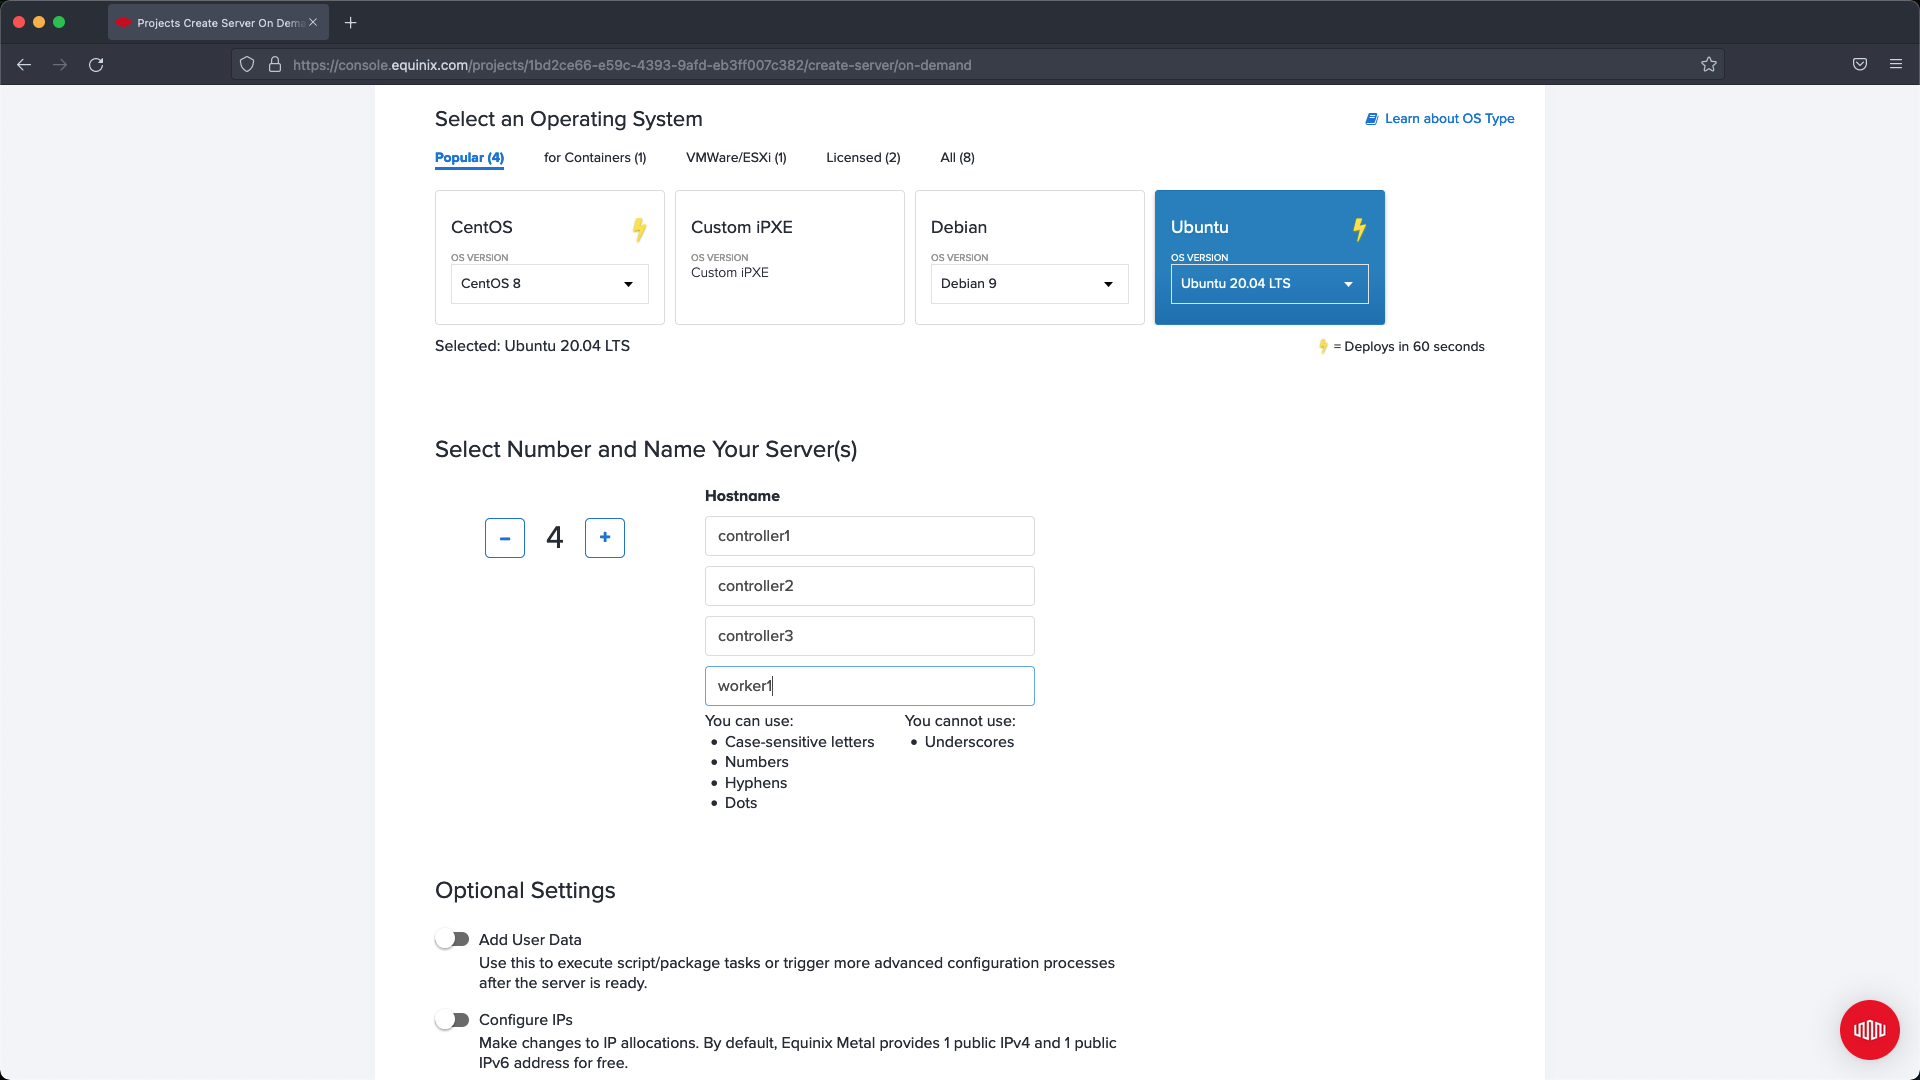Viewport: 1920px width, 1080px height.
Task: Click the controller2 hostname field
Action: 870,586
